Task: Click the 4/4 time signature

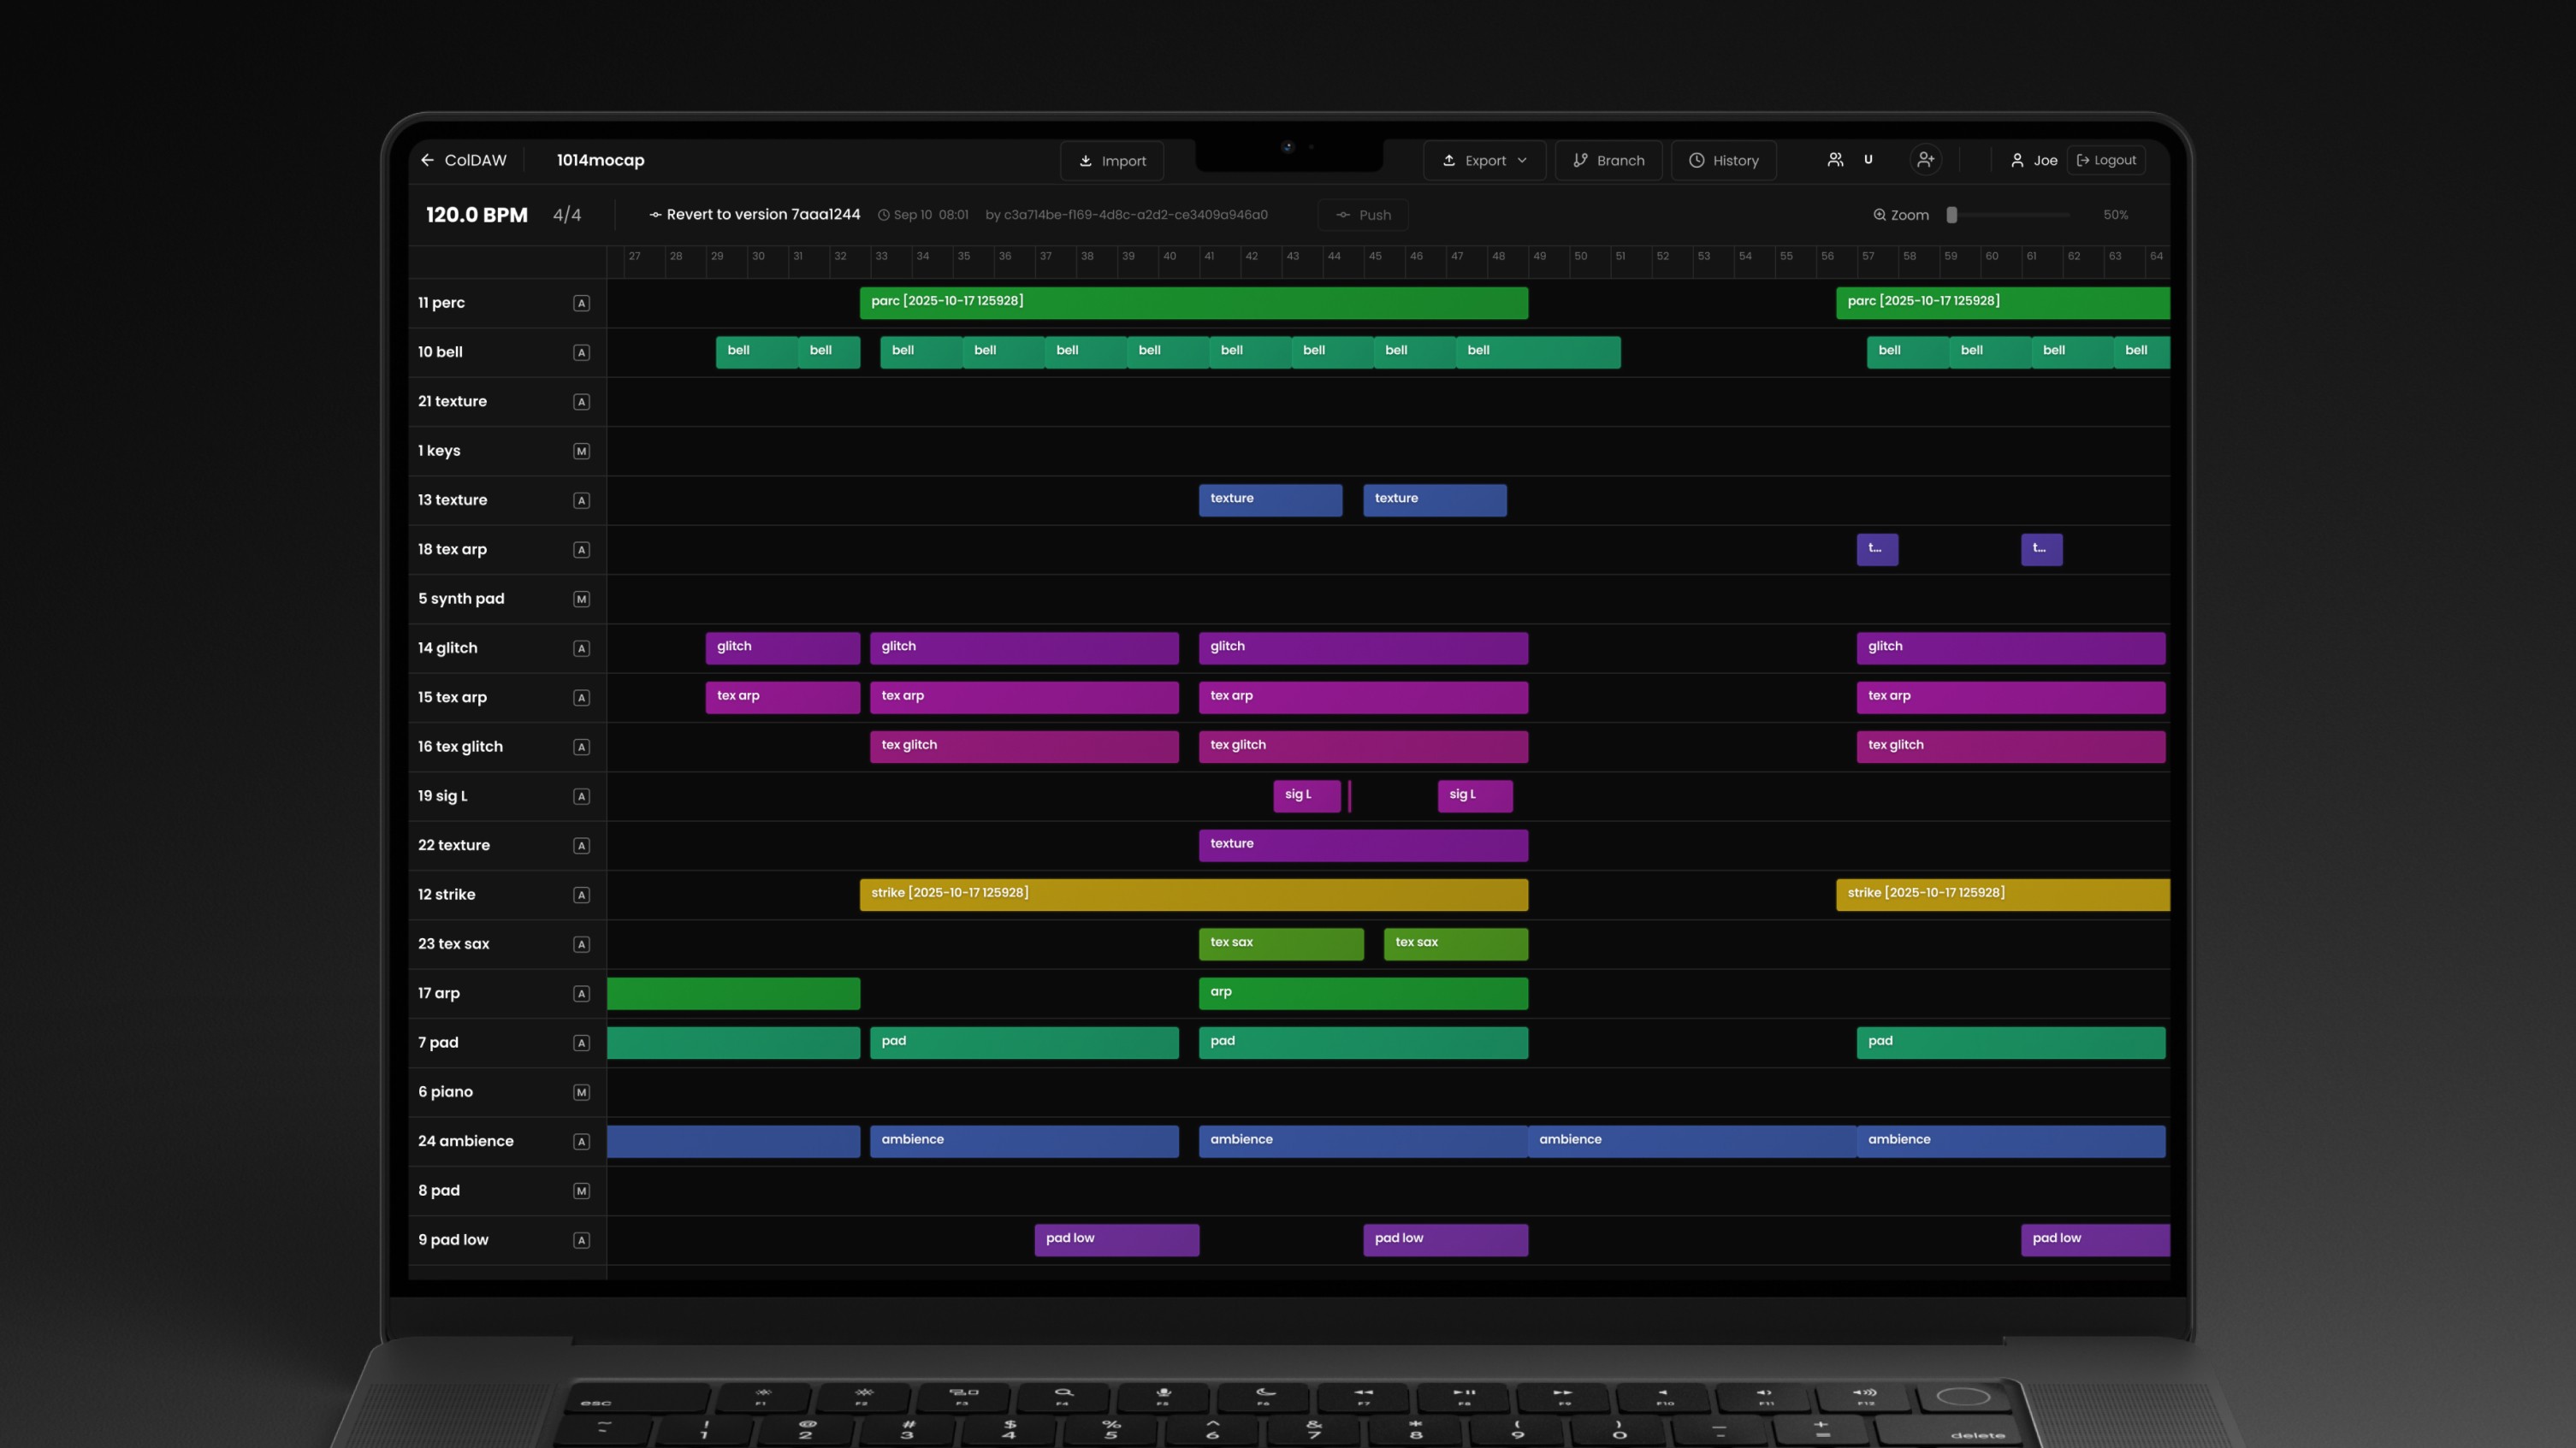Action: [x=566, y=215]
